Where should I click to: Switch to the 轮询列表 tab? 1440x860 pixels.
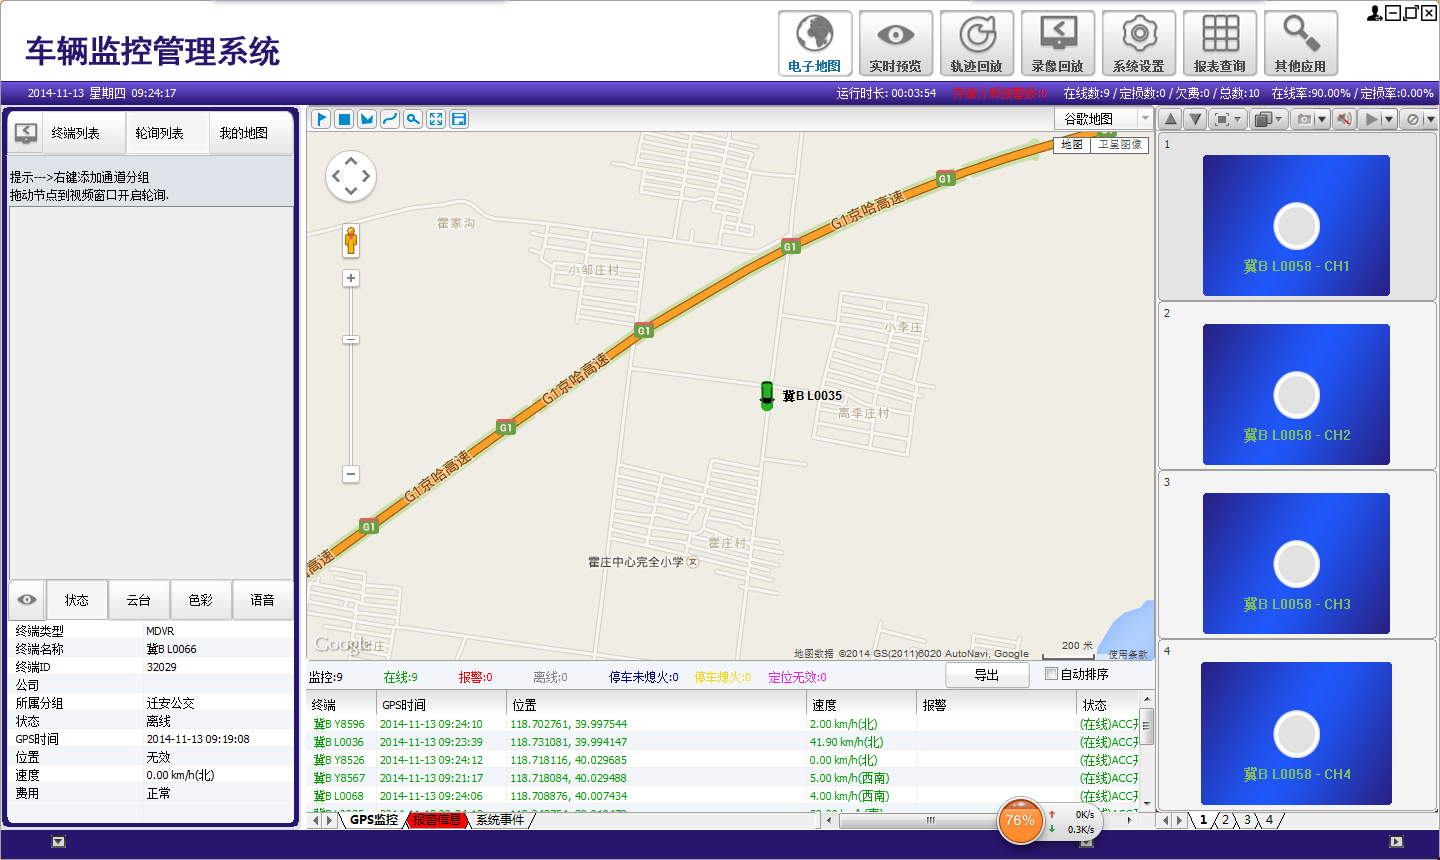tap(160, 133)
